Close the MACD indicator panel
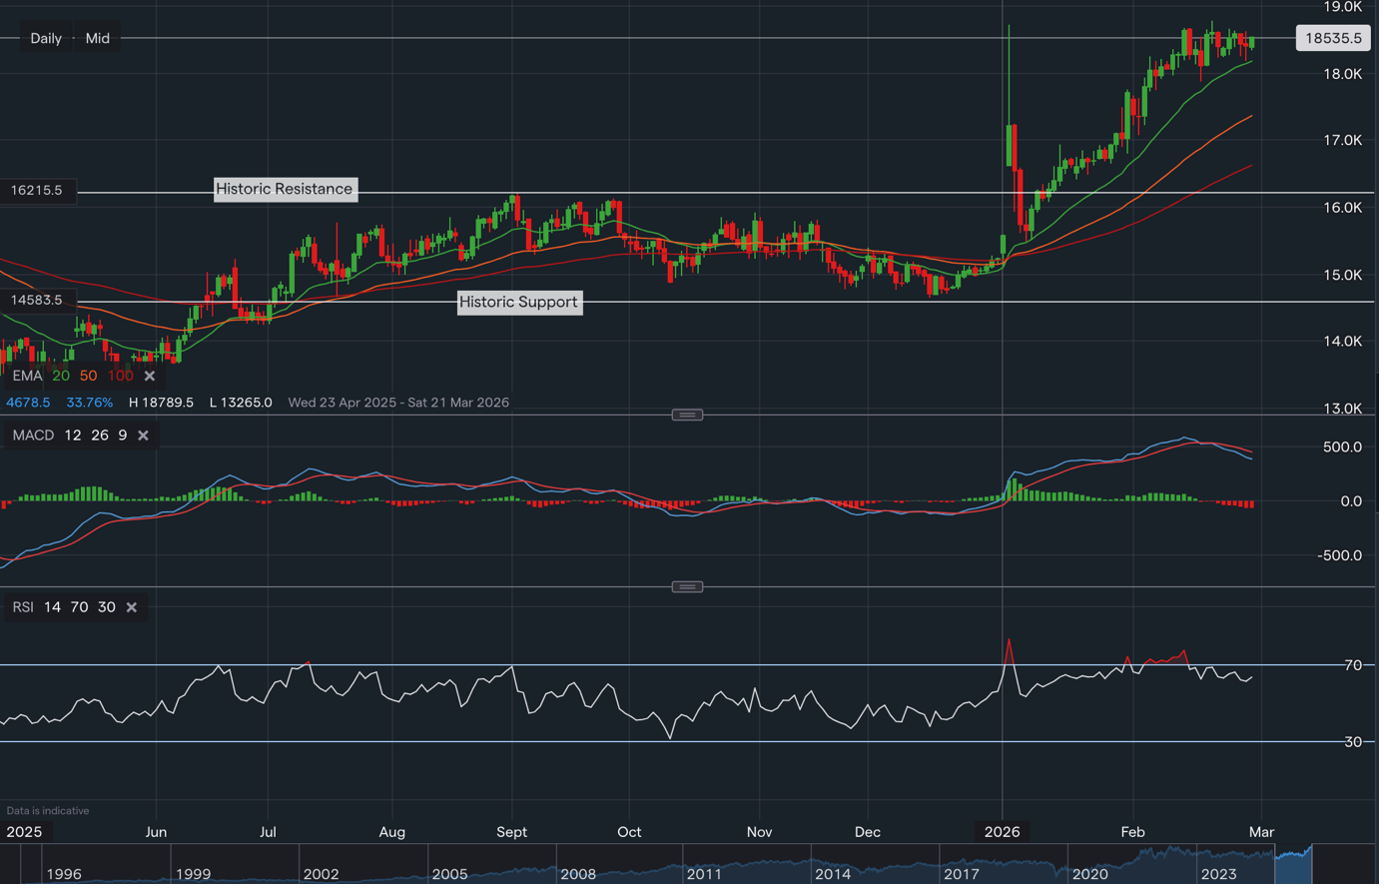 pos(143,435)
